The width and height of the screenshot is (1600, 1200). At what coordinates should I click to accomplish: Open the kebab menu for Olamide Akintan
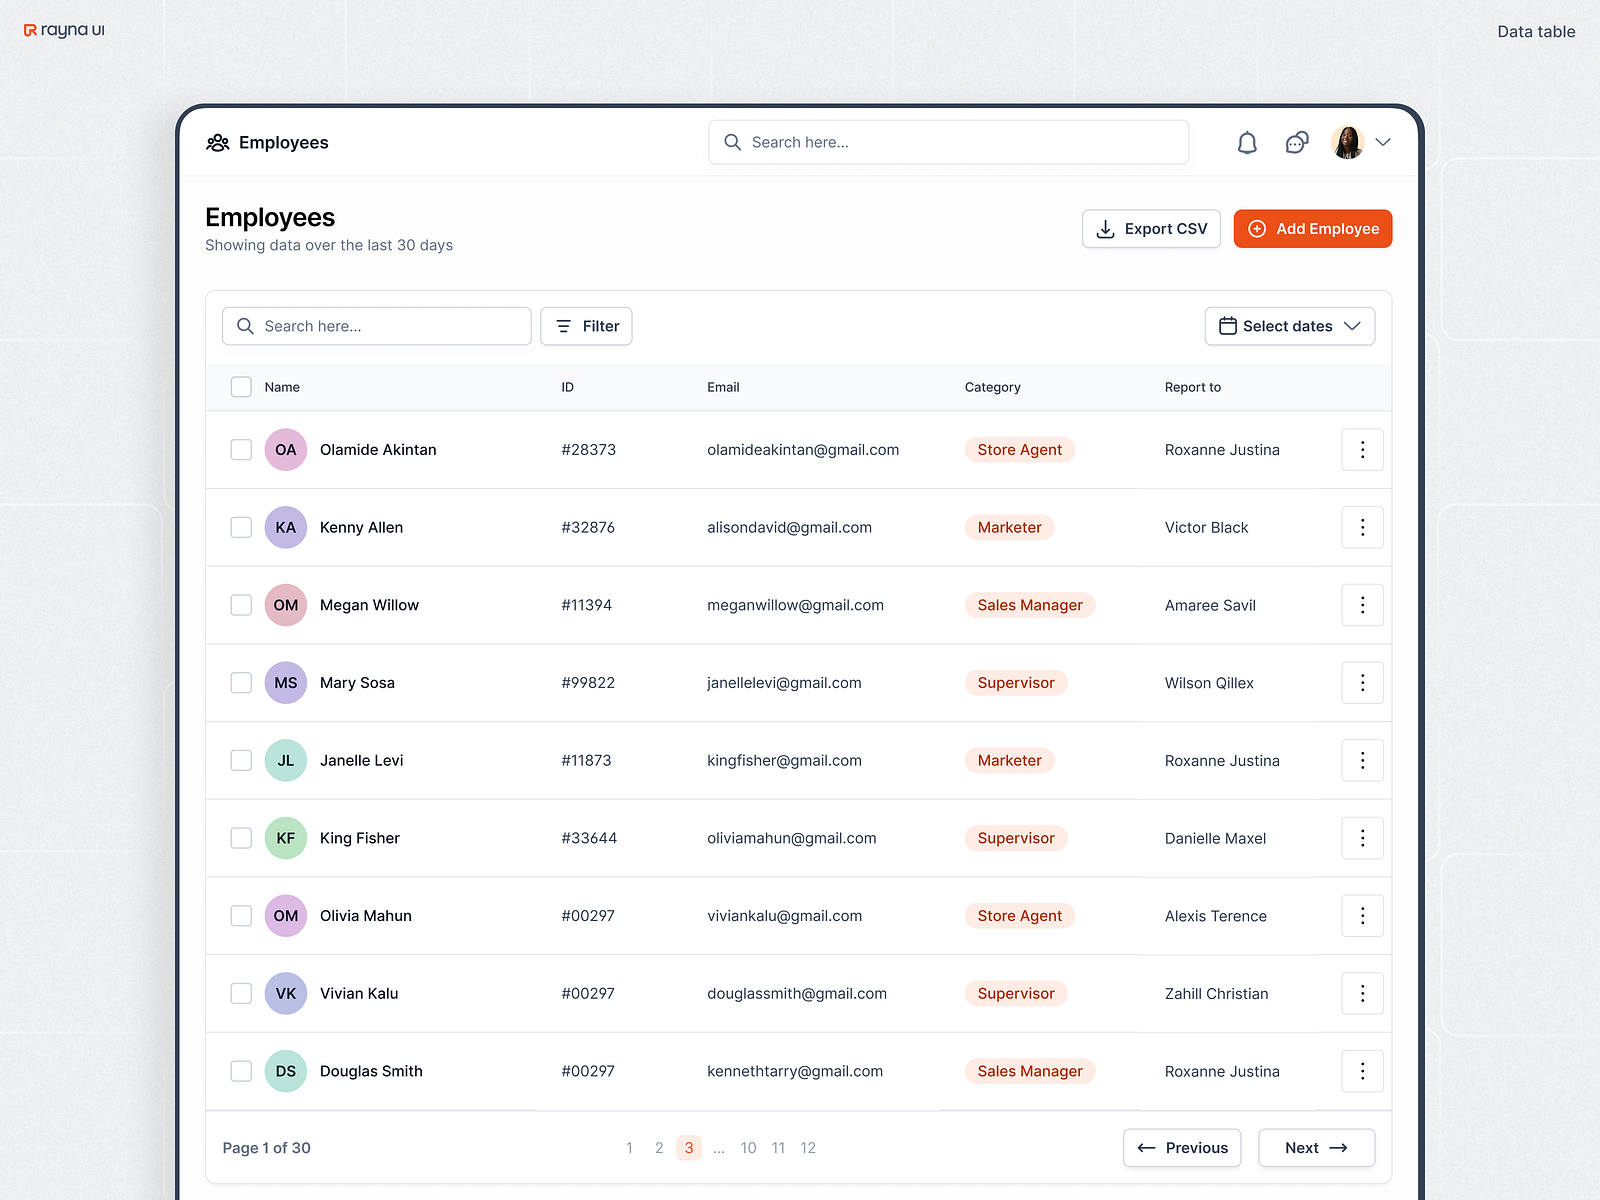1362,450
